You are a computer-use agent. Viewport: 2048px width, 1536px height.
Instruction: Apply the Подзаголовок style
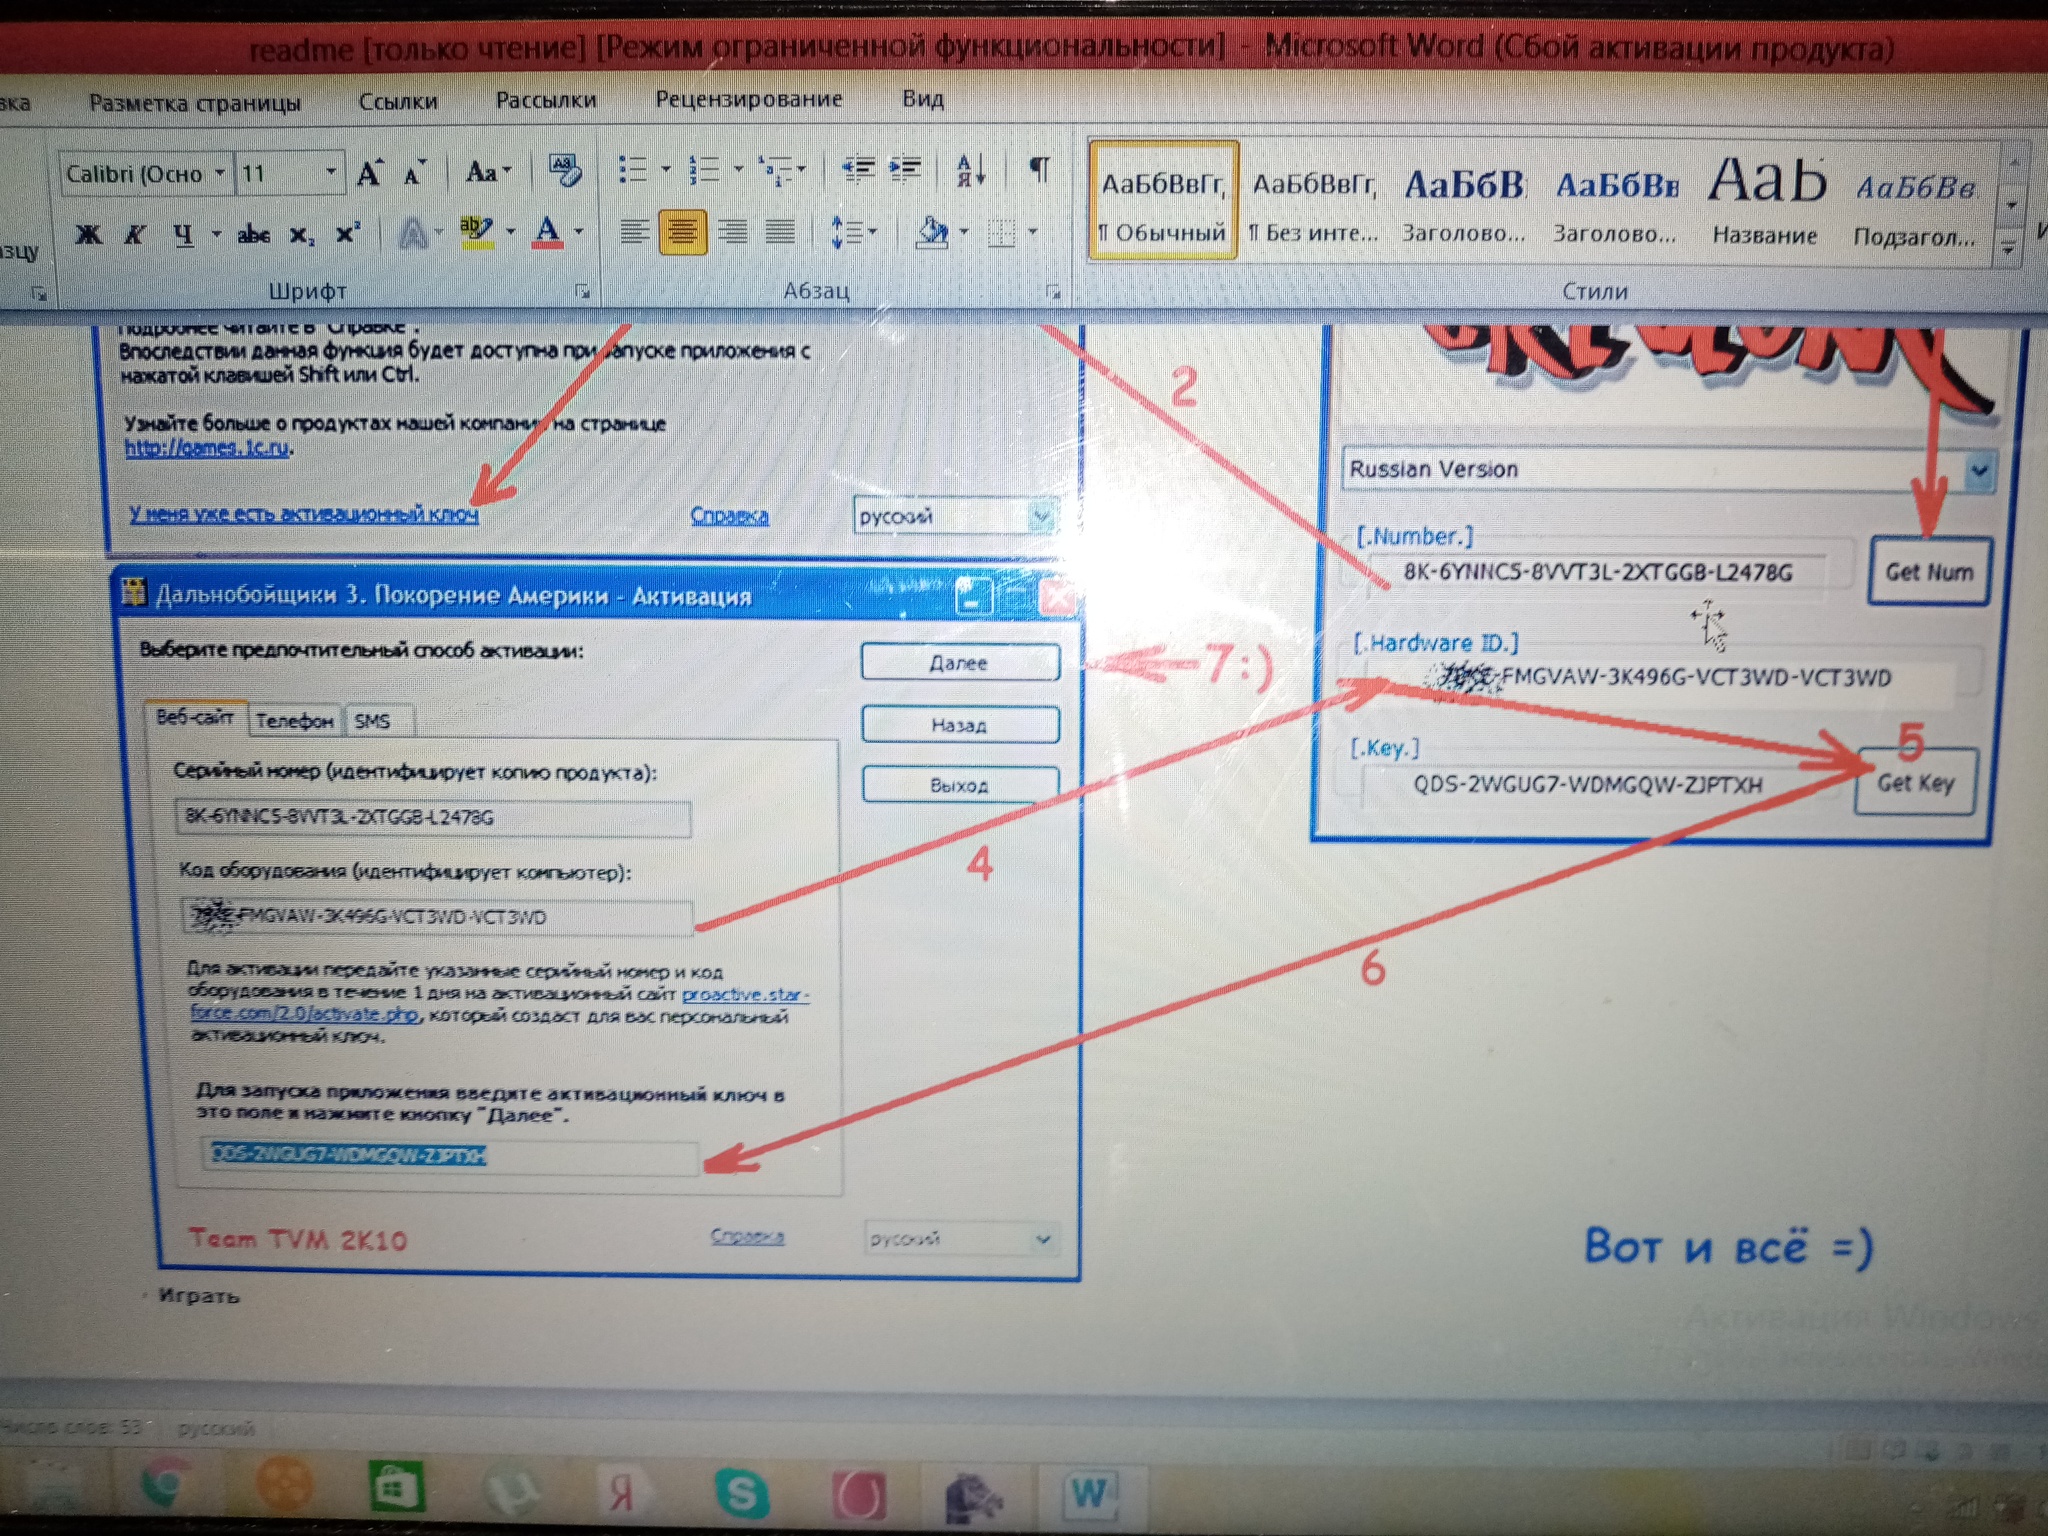[1915, 206]
